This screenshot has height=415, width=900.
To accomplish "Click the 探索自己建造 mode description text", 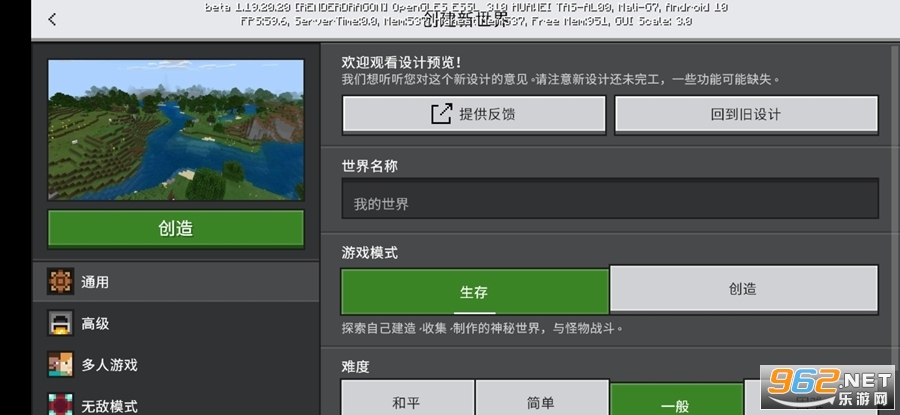I will coord(482,329).
